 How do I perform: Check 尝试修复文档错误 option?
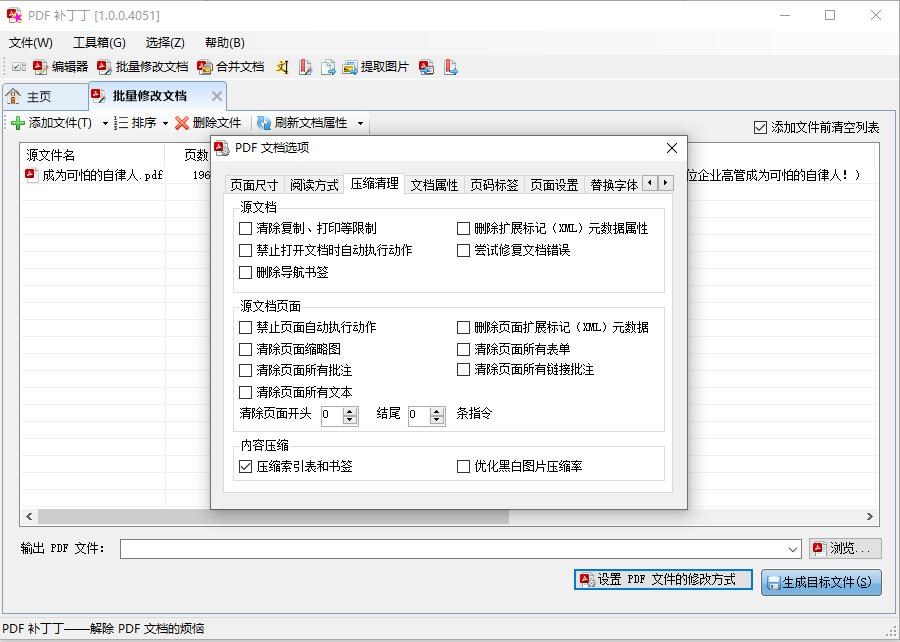click(463, 250)
